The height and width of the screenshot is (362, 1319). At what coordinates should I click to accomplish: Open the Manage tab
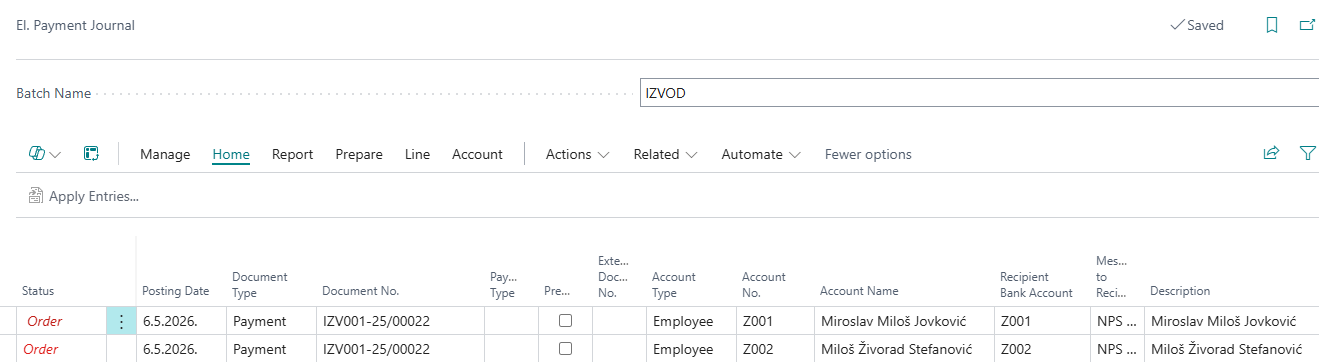tap(165, 154)
